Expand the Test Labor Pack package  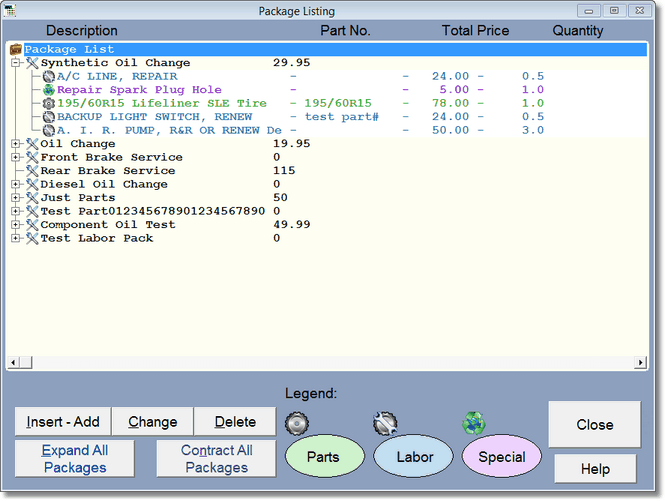(x=16, y=238)
